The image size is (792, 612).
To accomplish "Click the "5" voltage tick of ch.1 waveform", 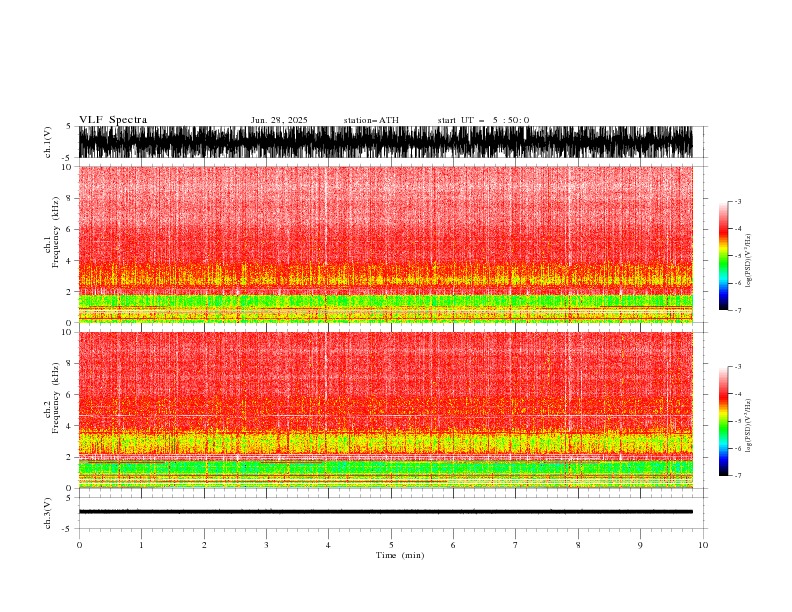I will [x=69, y=127].
